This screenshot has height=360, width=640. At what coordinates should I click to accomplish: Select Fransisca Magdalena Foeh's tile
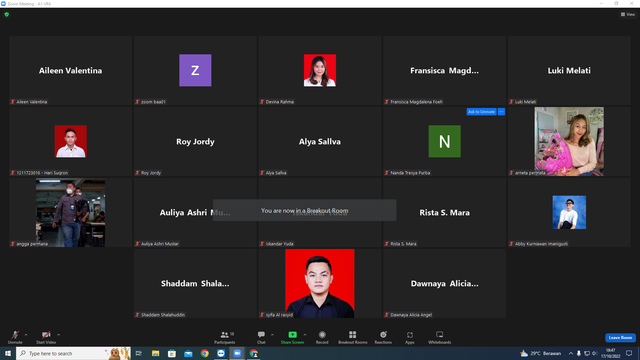click(444, 71)
